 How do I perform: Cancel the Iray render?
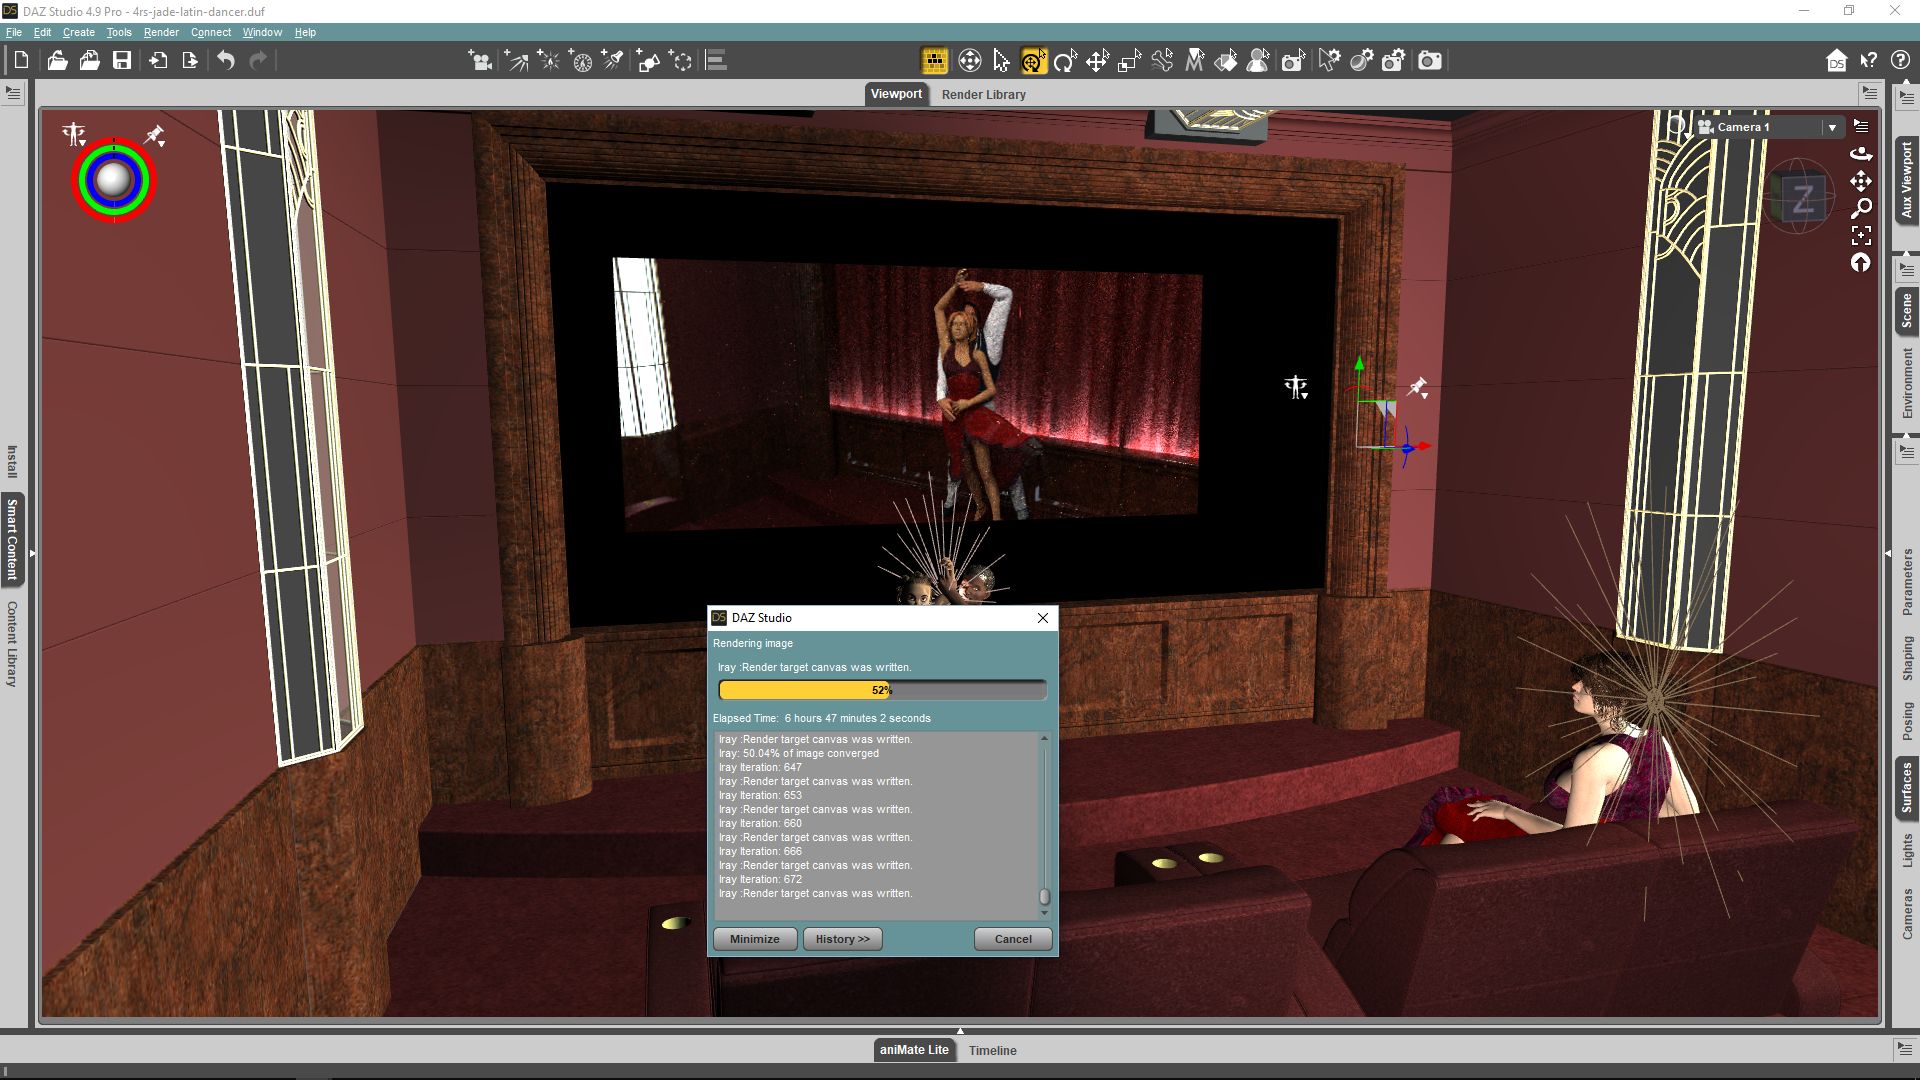coord(1012,939)
